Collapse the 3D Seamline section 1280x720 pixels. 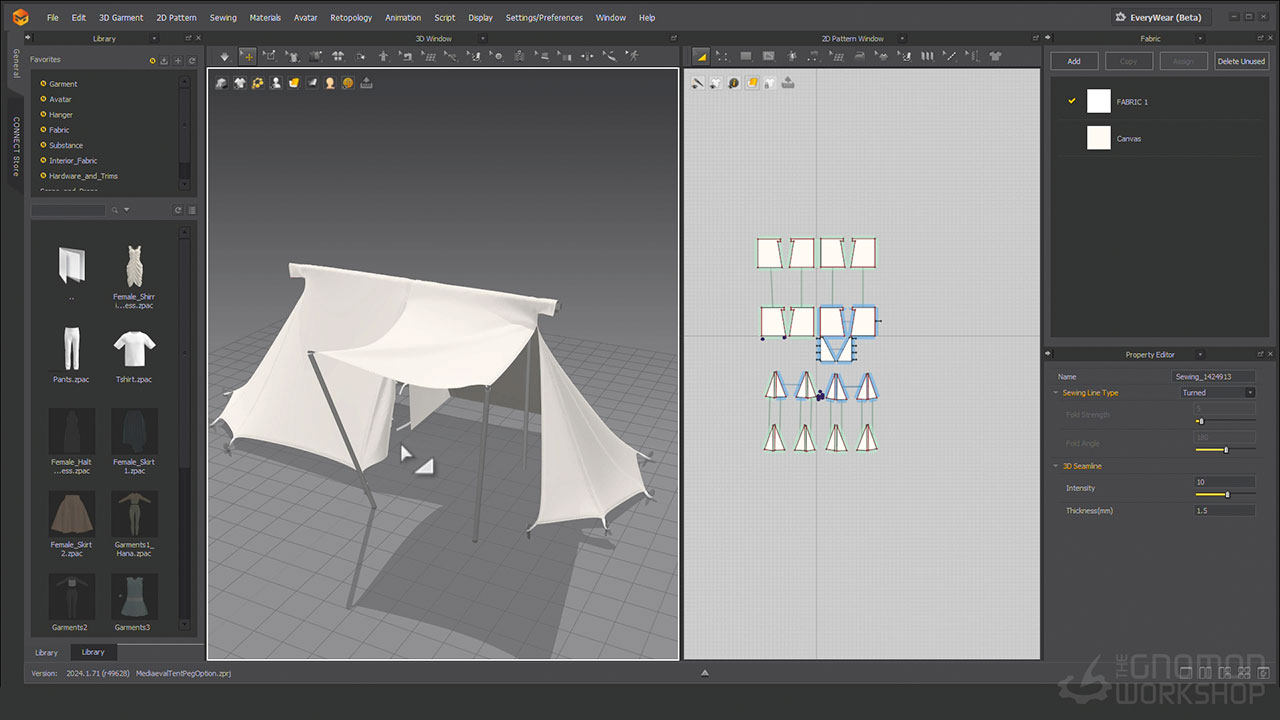tap(1055, 466)
